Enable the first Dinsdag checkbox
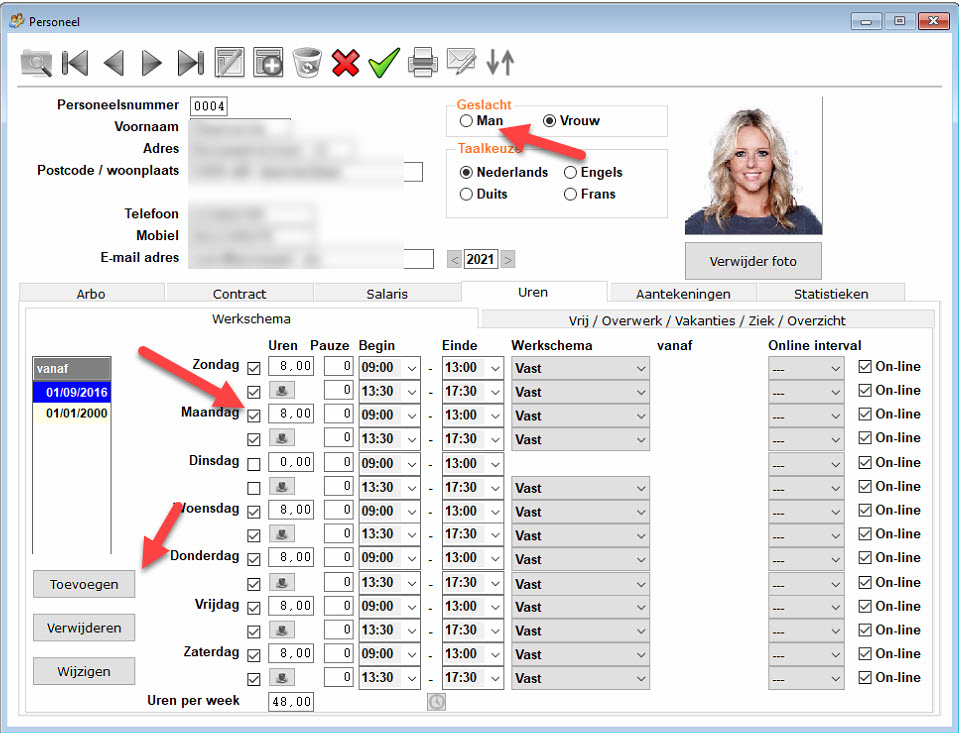The height and width of the screenshot is (733, 959). pyautogui.click(x=254, y=464)
